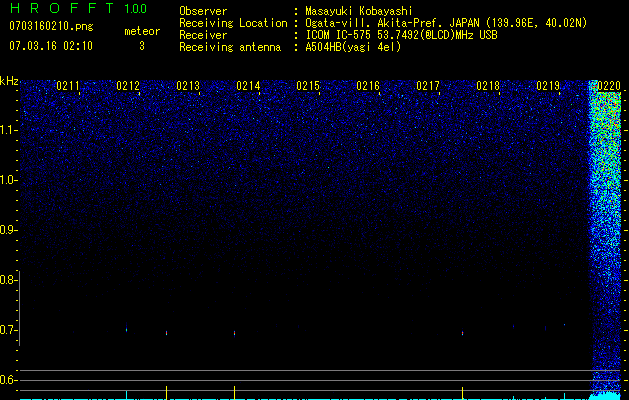Click the 0211 time axis label

[x=68, y=86]
